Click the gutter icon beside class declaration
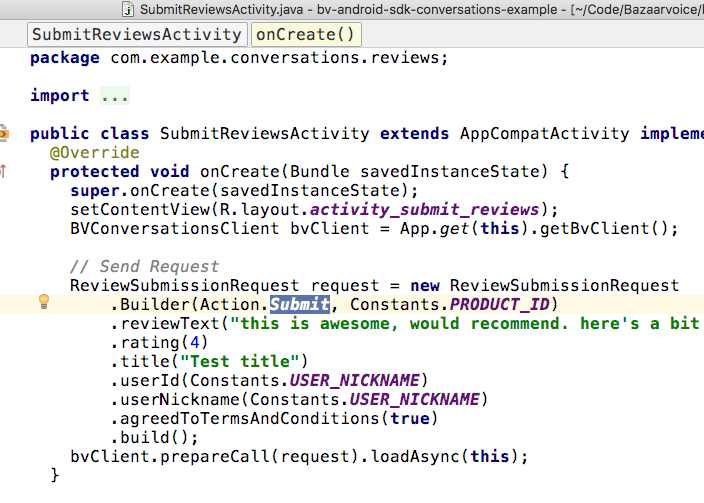 [4, 133]
